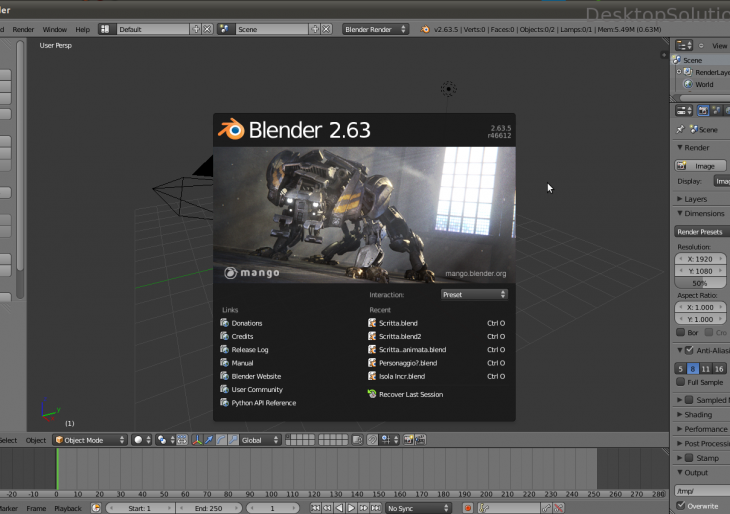Click the 50% resolution scale slider

point(701,283)
